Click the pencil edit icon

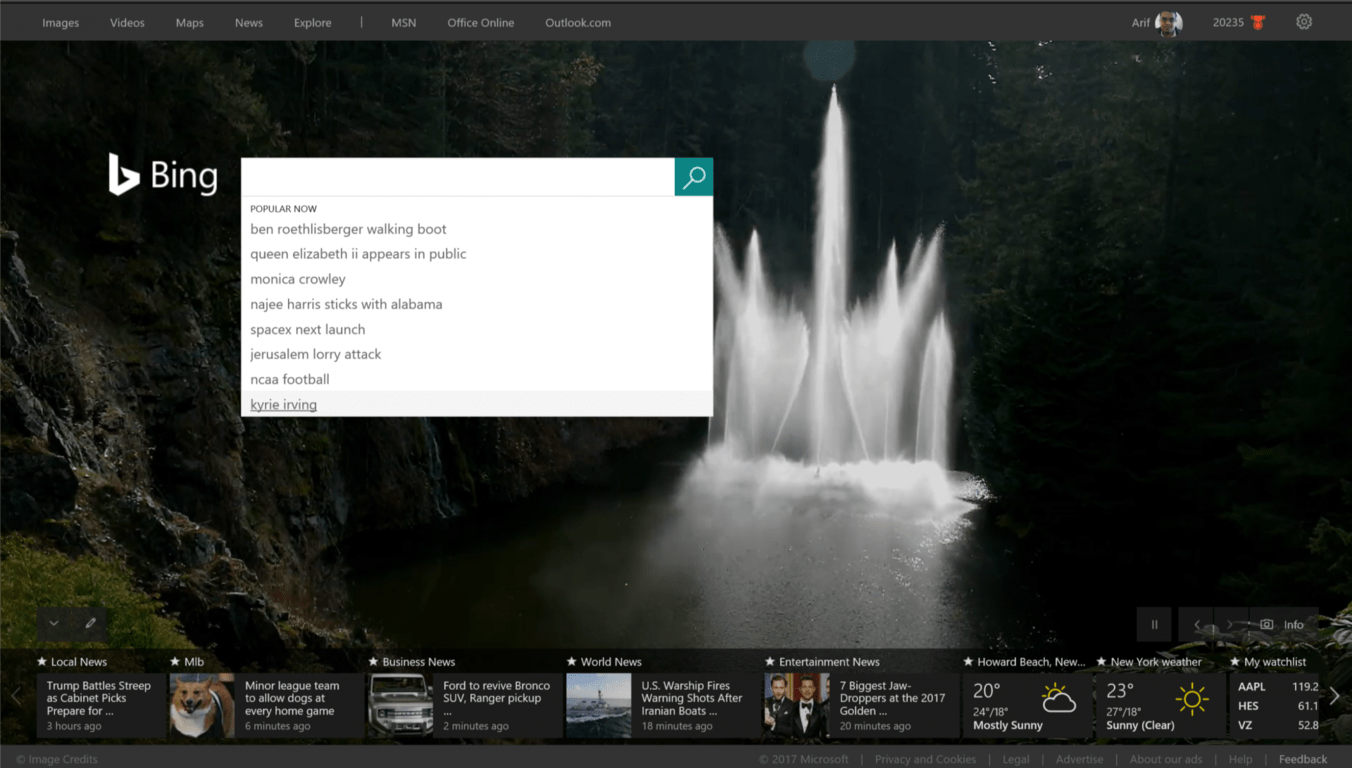pyautogui.click(x=90, y=623)
